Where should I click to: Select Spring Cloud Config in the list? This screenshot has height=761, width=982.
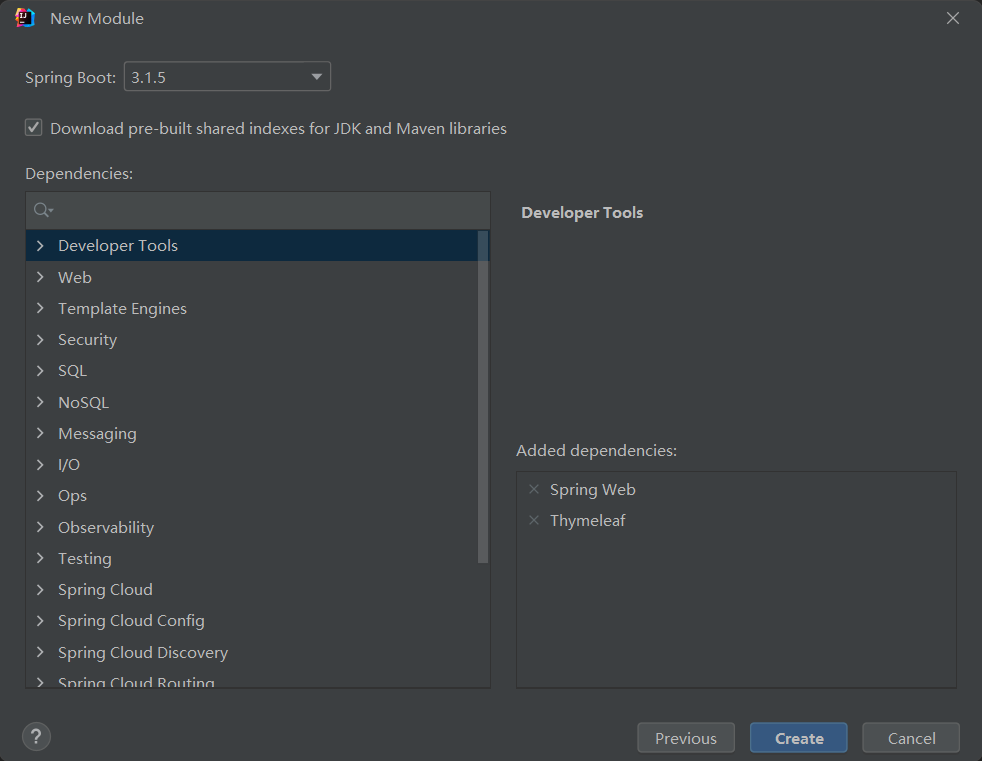(x=131, y=621)
